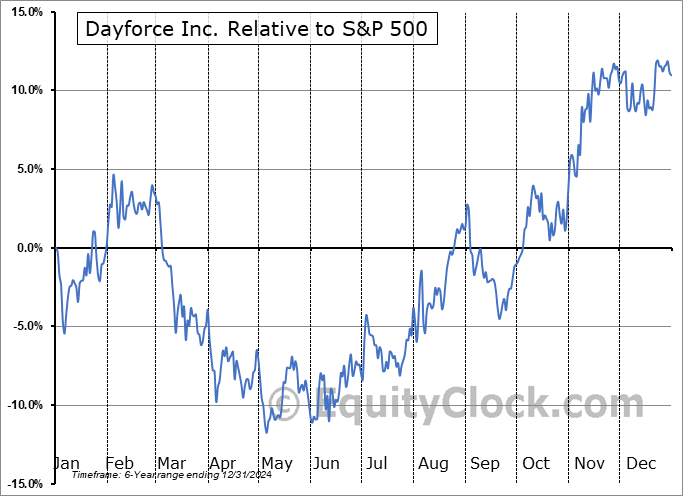683x496 pixels.
Task: Select the Feb month label
Action: tap(122, 463)
